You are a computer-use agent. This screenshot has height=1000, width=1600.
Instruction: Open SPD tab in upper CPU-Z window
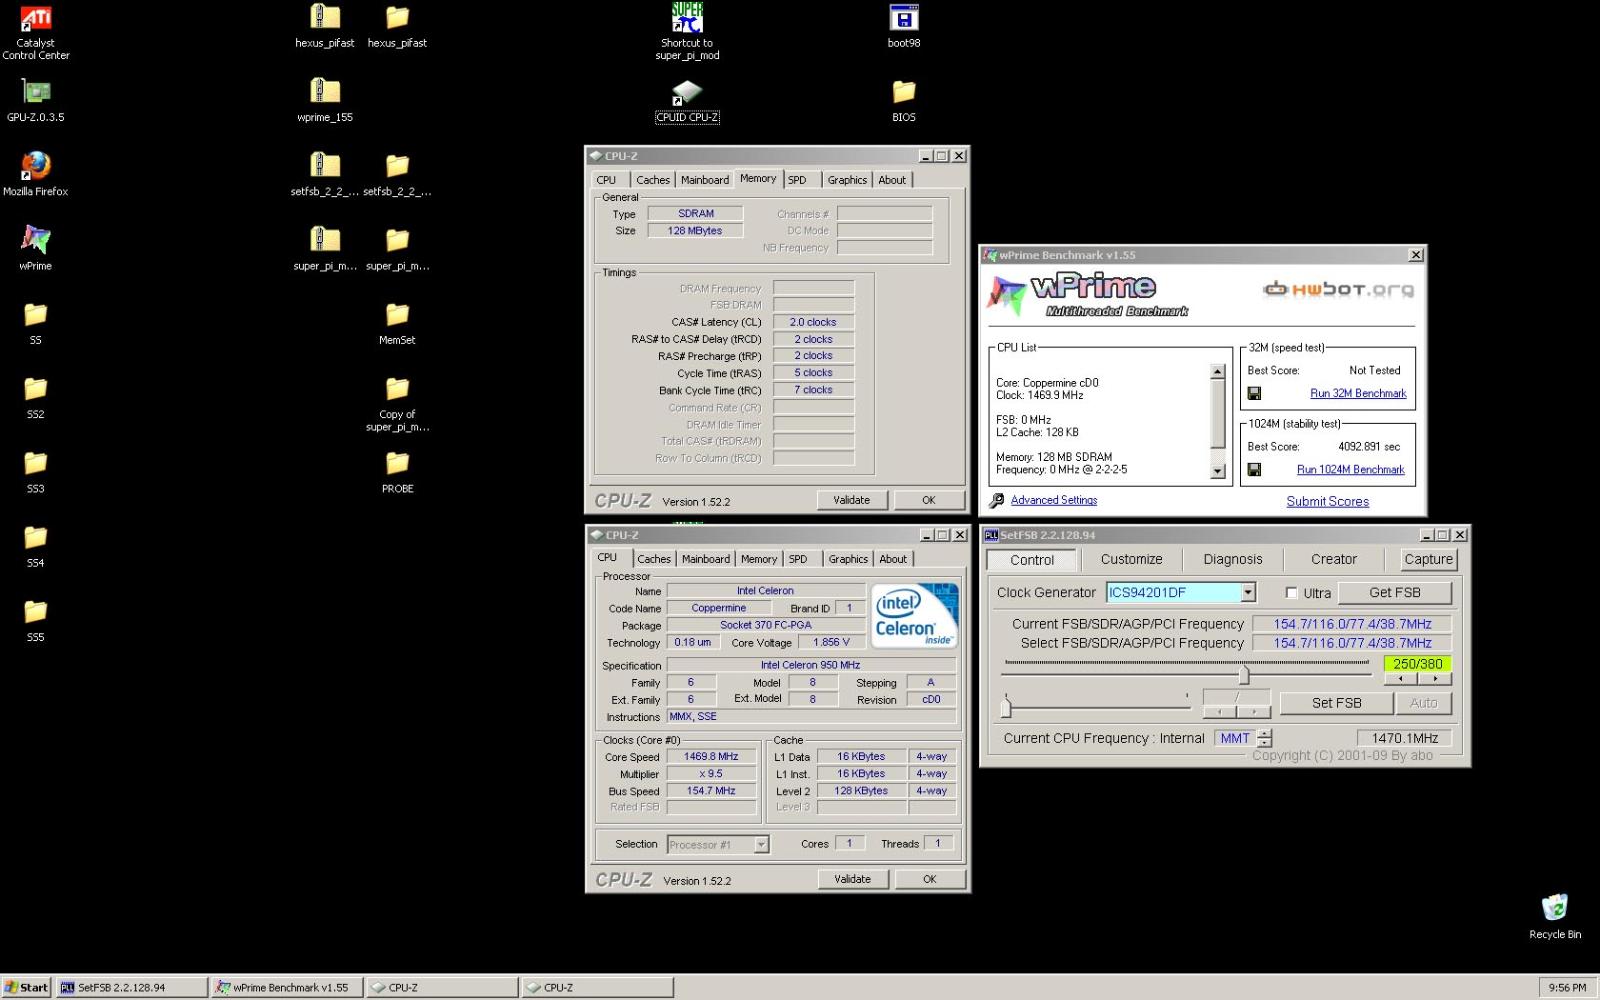[797, 180]
